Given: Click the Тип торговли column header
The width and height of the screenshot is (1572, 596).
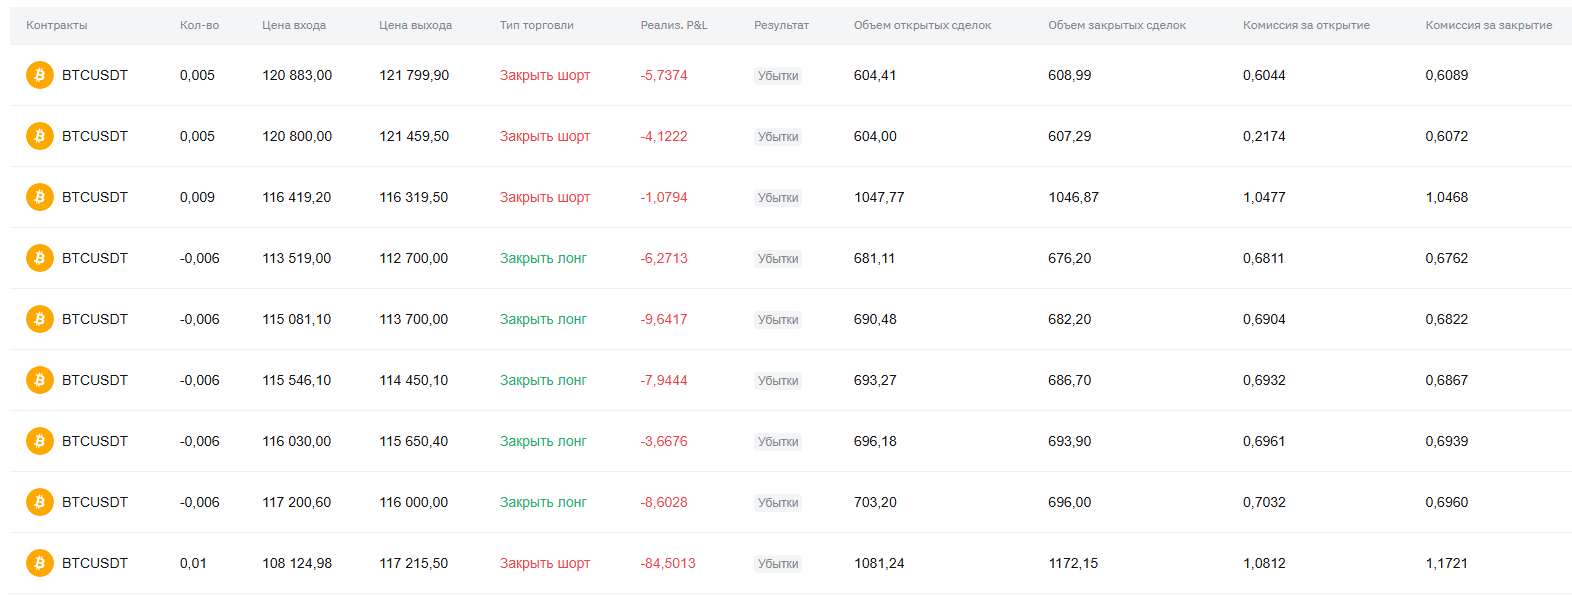Looking at the screenshot, I should 537,25.
